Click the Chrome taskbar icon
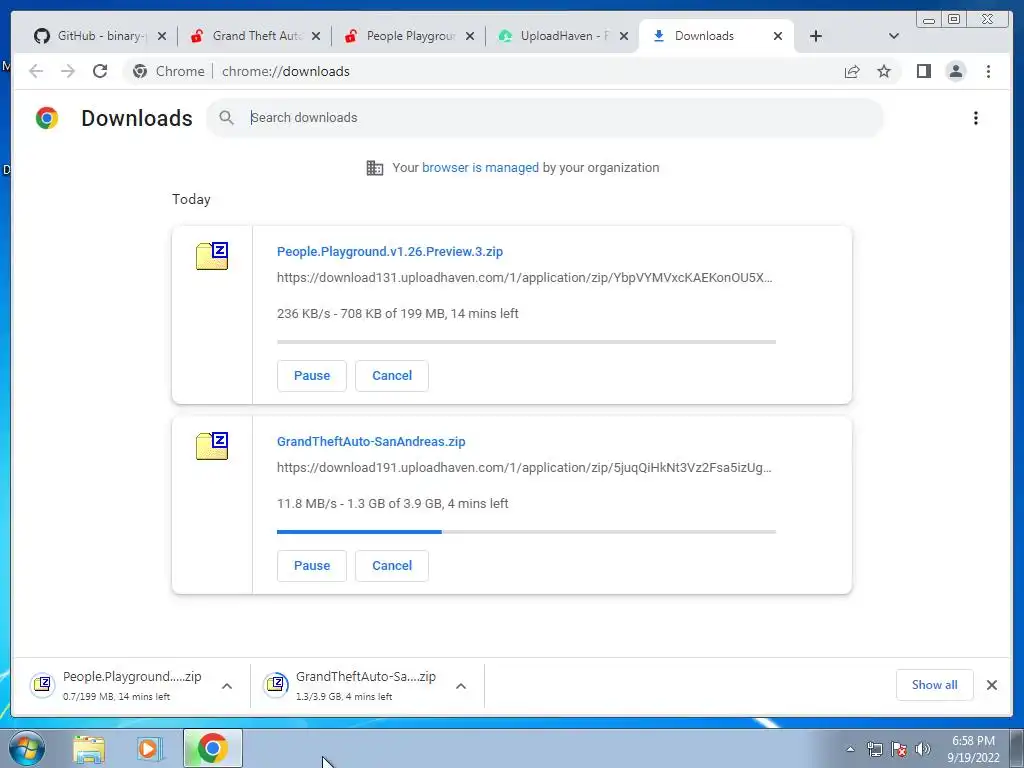This screenshot has height=768, width=1024. 213,748
